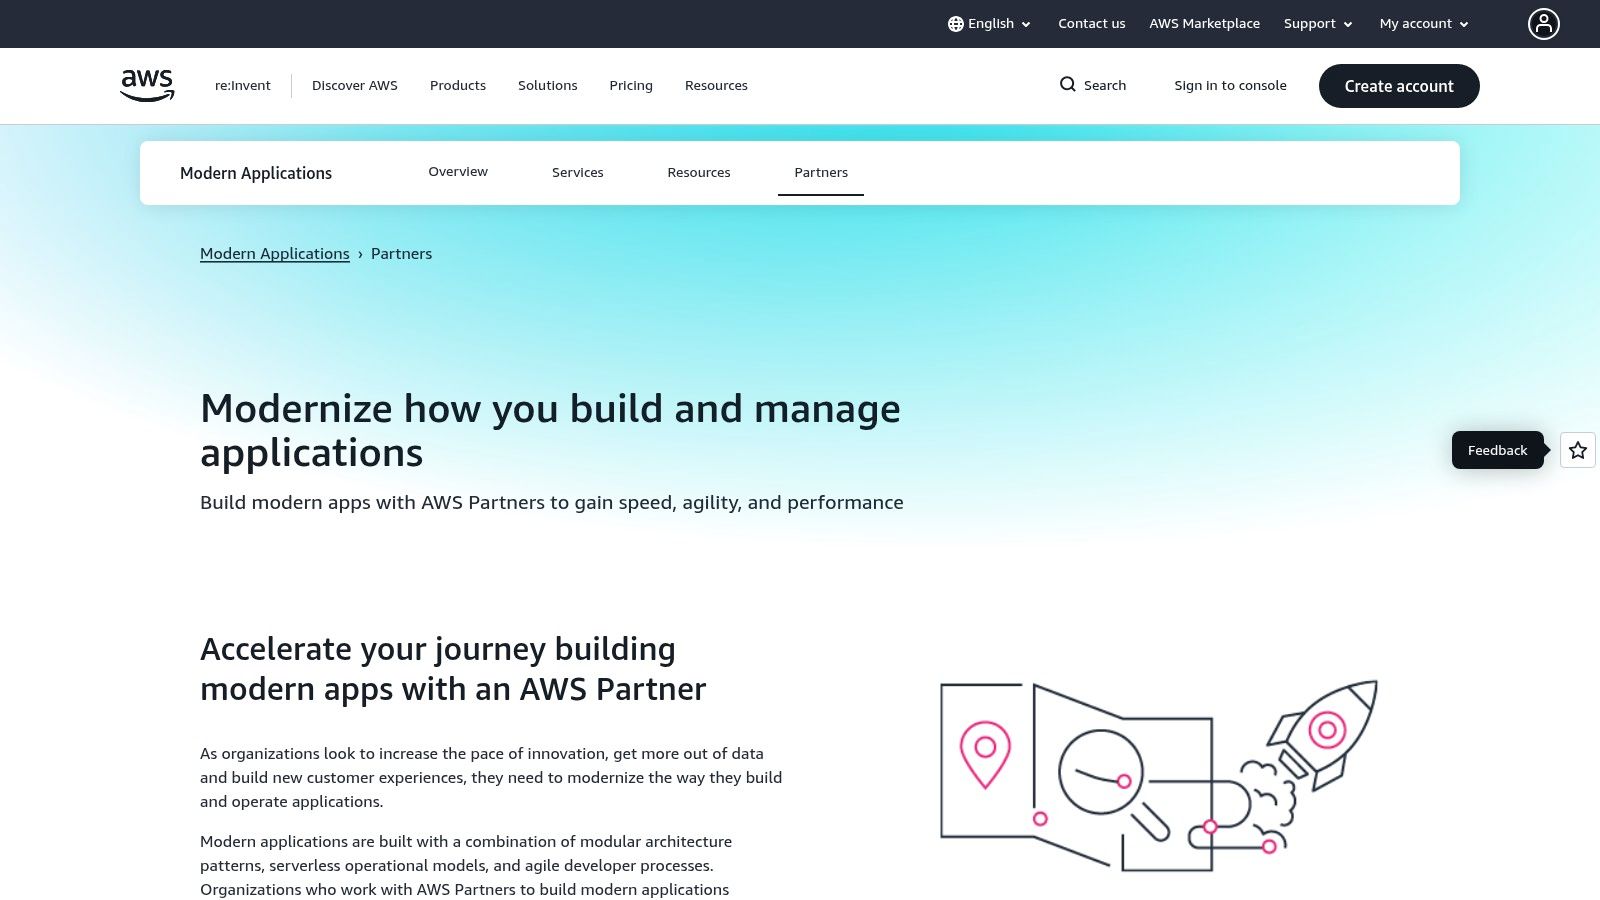Follow the Contact us link
The image size is (1600, 900).
(x=1091, y=23)
